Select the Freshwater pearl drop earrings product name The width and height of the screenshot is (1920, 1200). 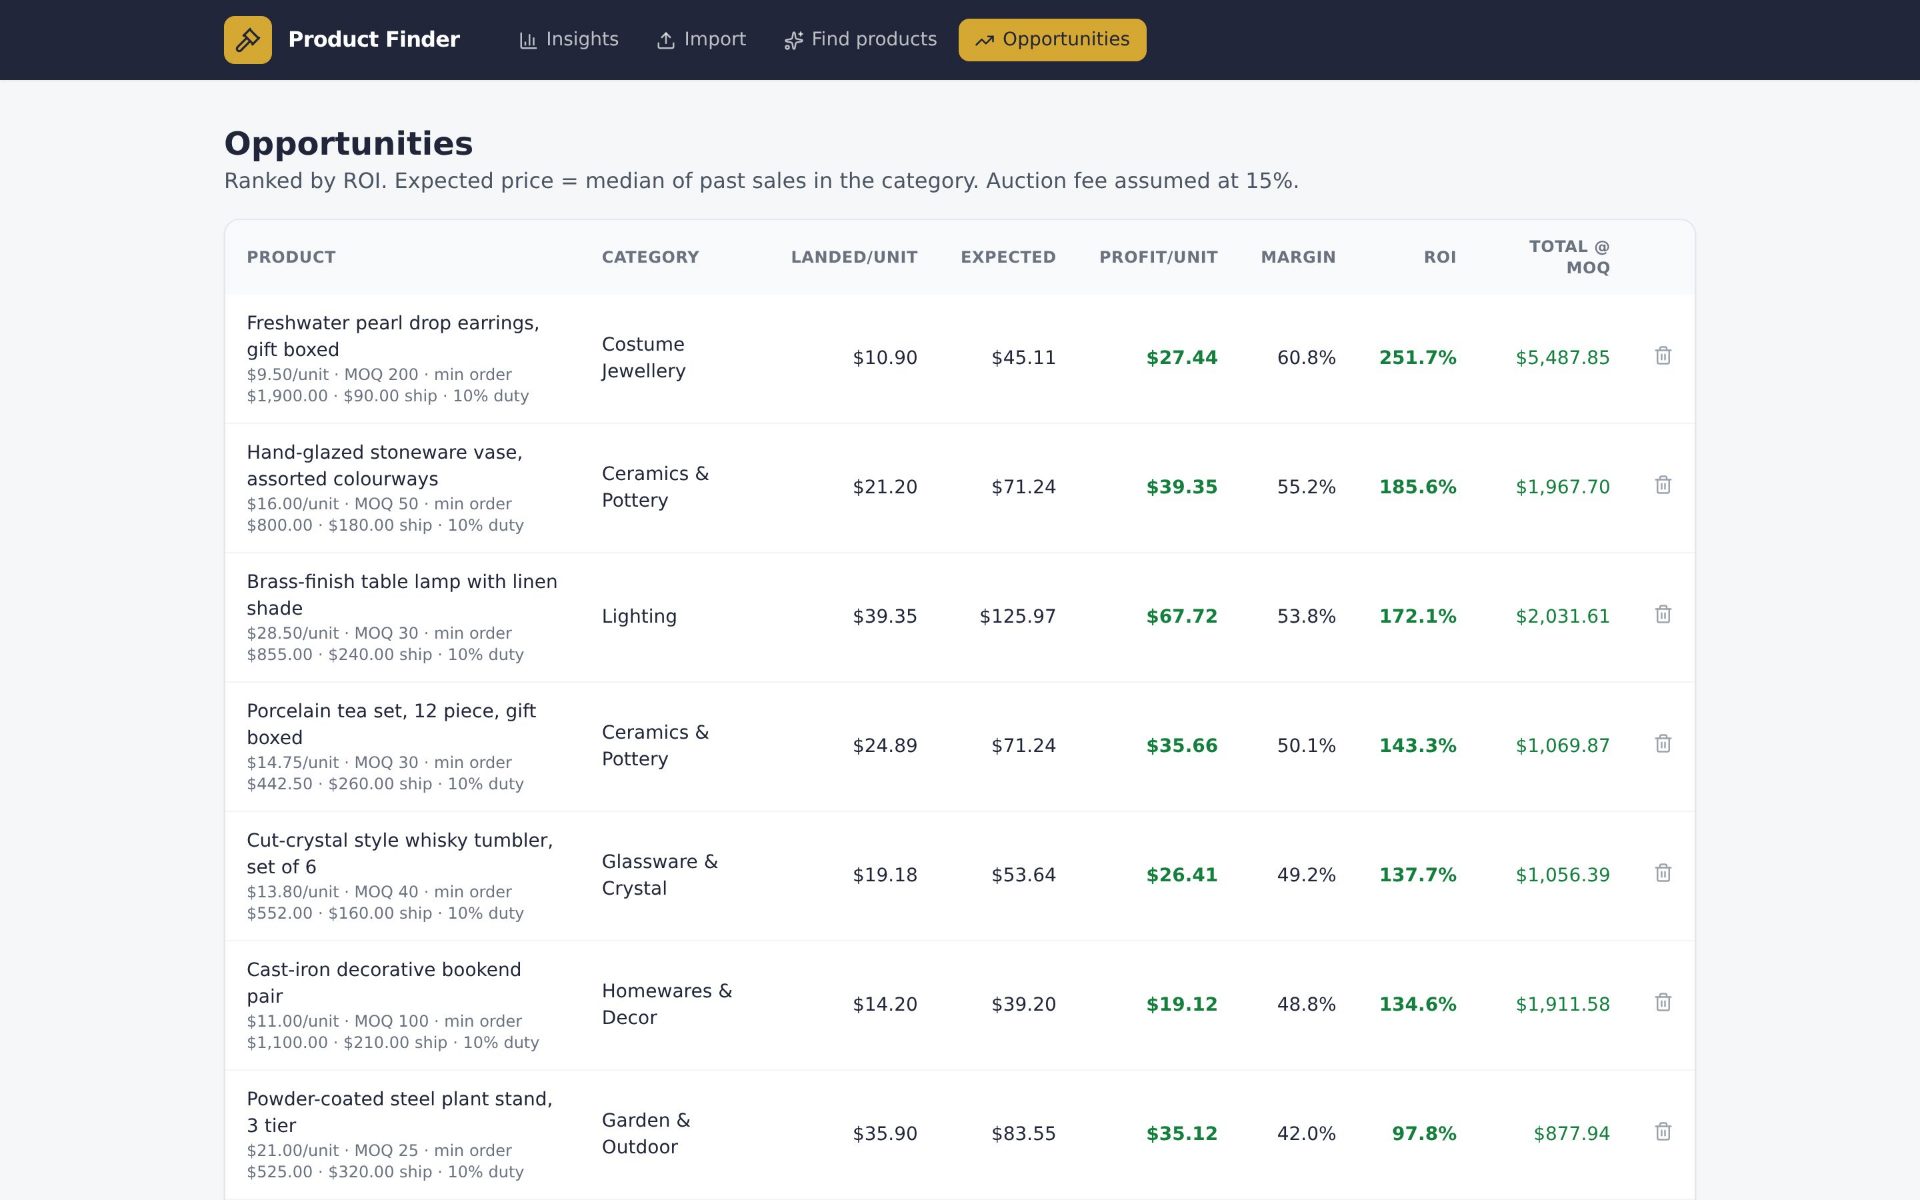pos(393,336)
